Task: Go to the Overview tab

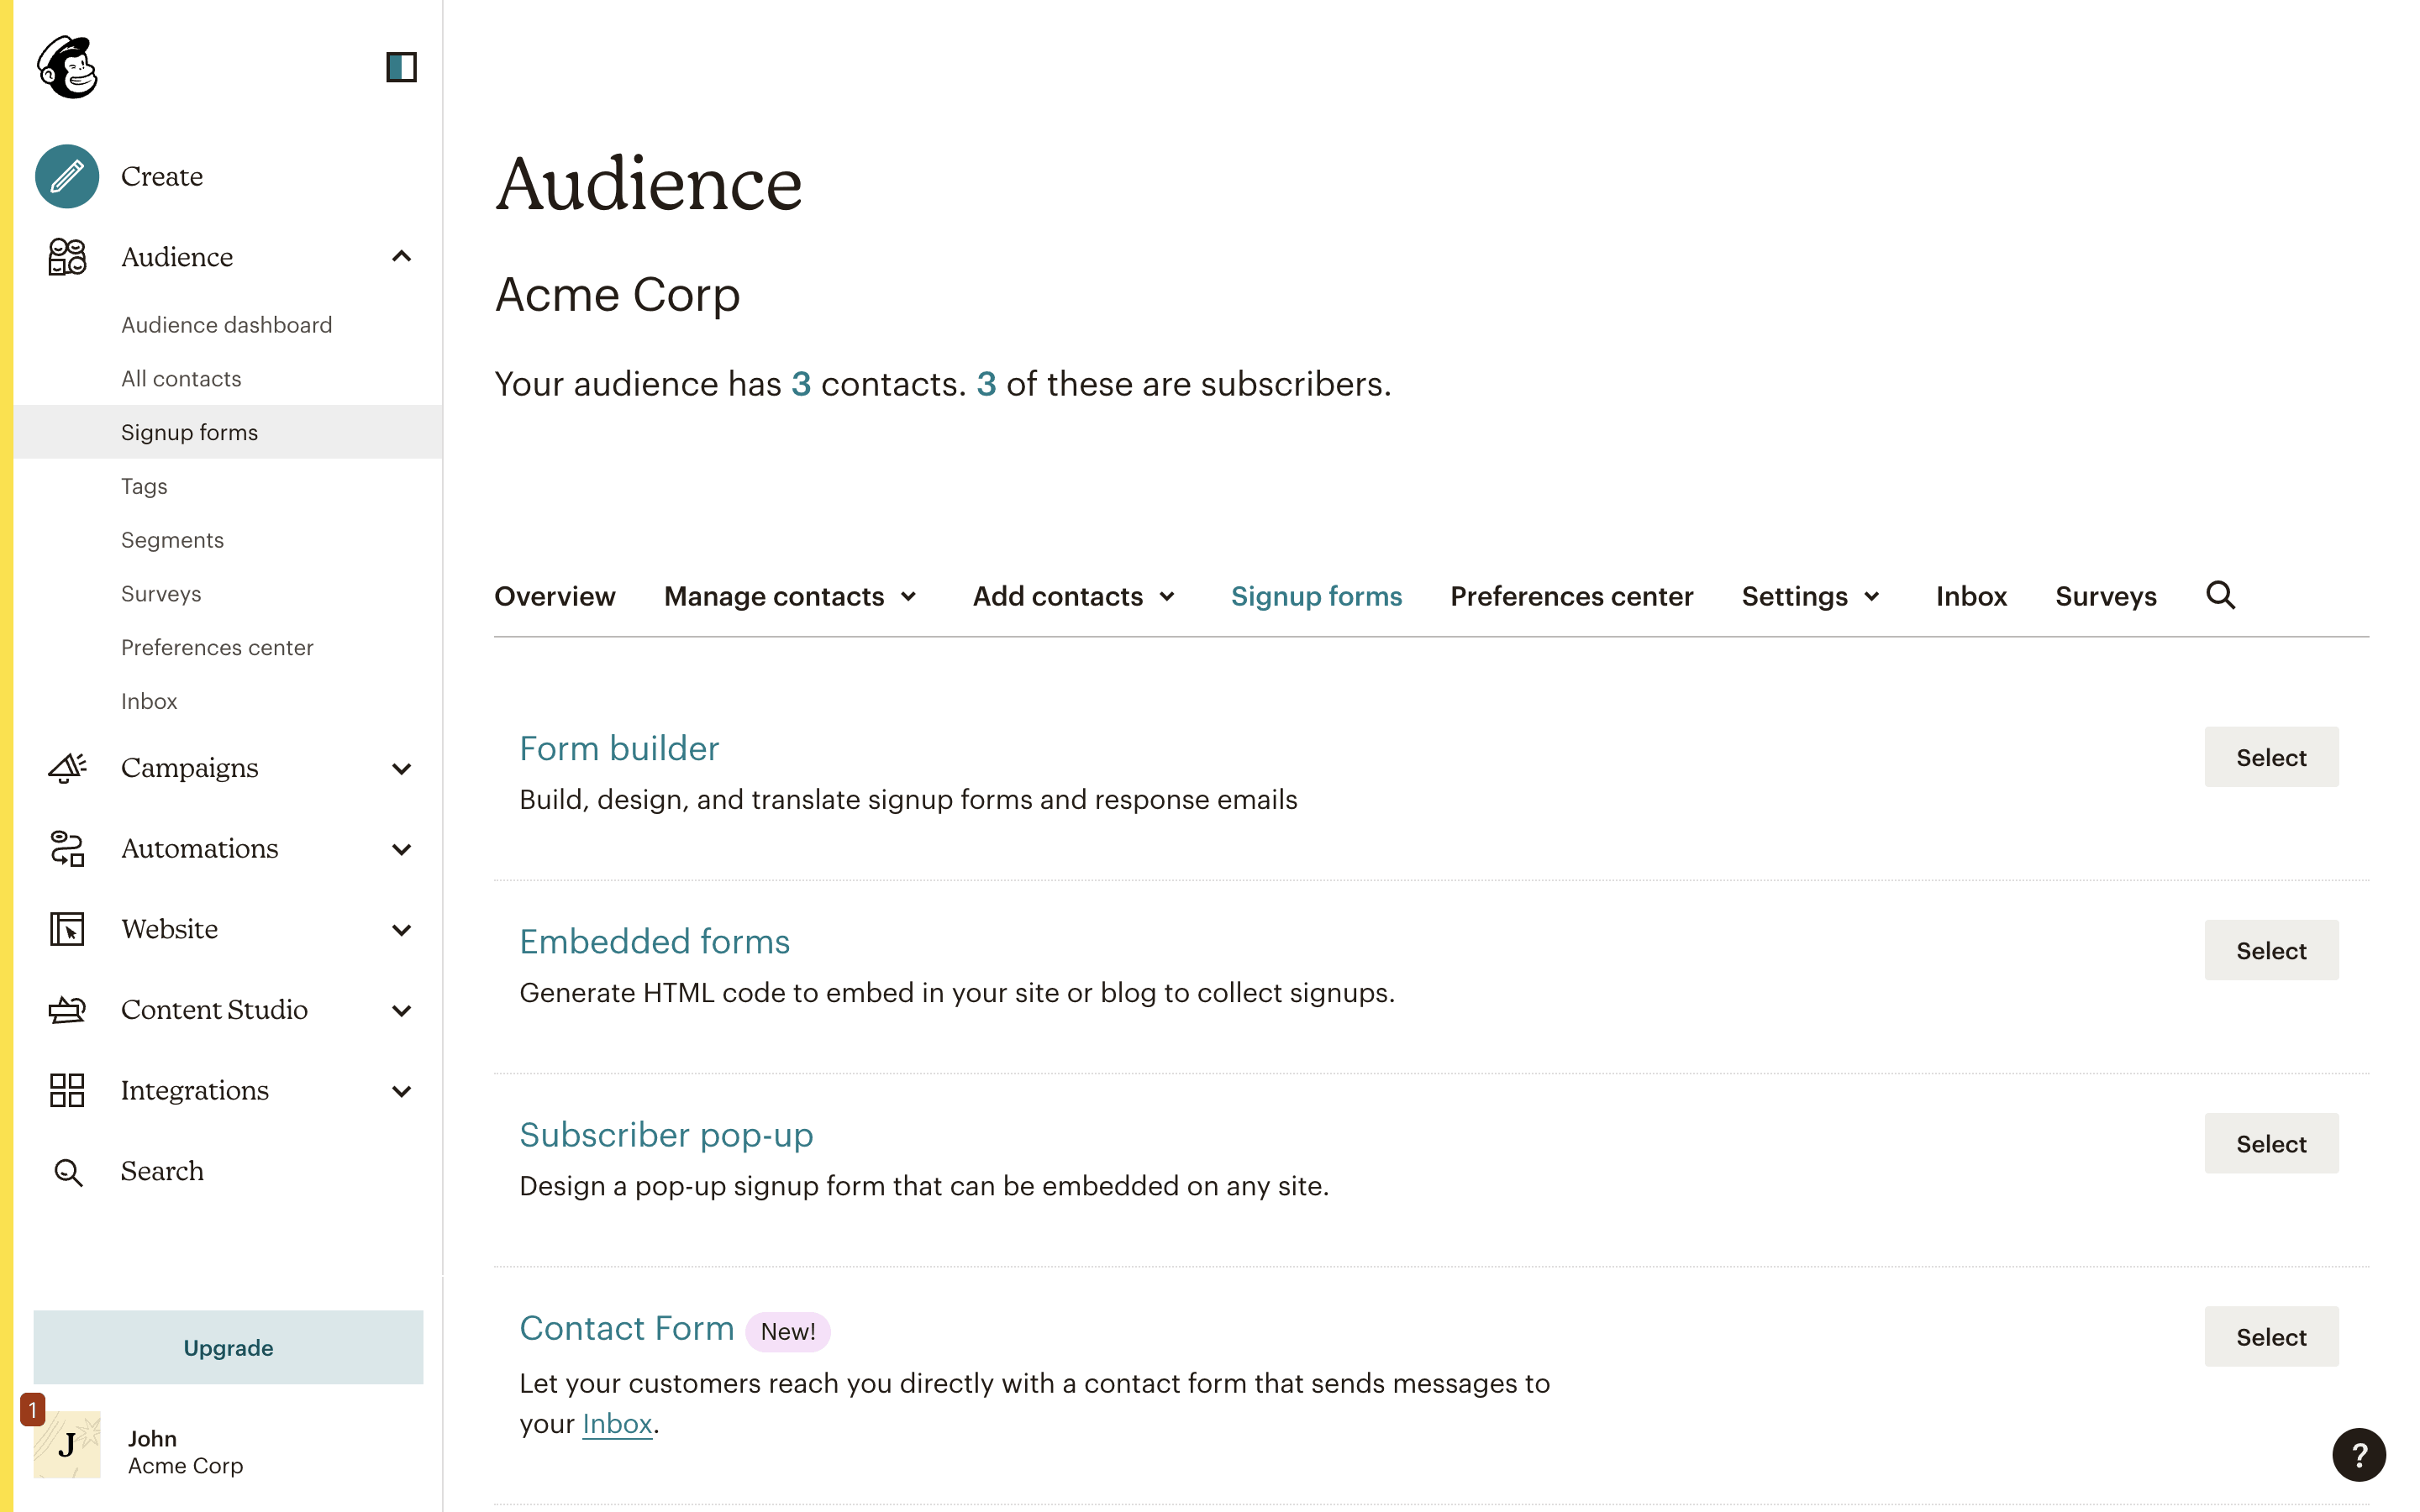Action: point(554,596)
